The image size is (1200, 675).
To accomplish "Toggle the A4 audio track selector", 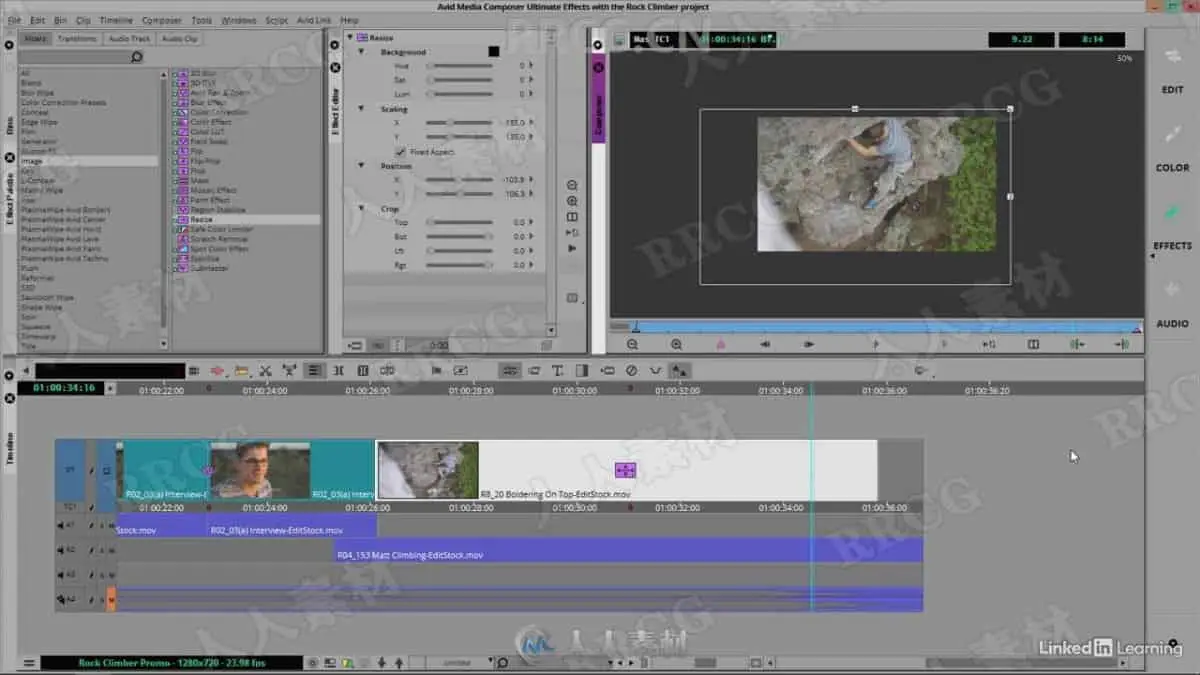I will 70,599.
